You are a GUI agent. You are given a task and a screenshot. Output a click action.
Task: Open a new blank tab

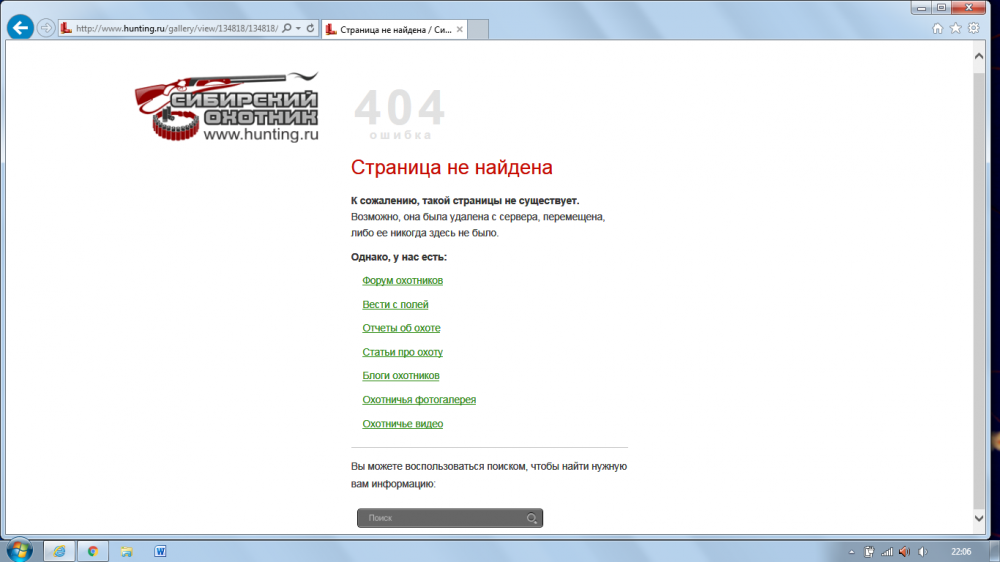click(x=479, y=30)
